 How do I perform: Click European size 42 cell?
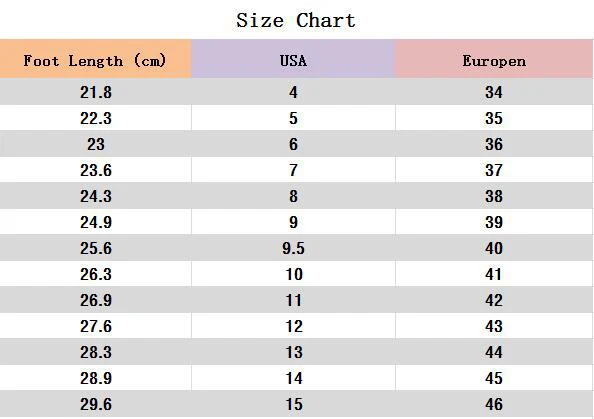[x=494, y=300]
